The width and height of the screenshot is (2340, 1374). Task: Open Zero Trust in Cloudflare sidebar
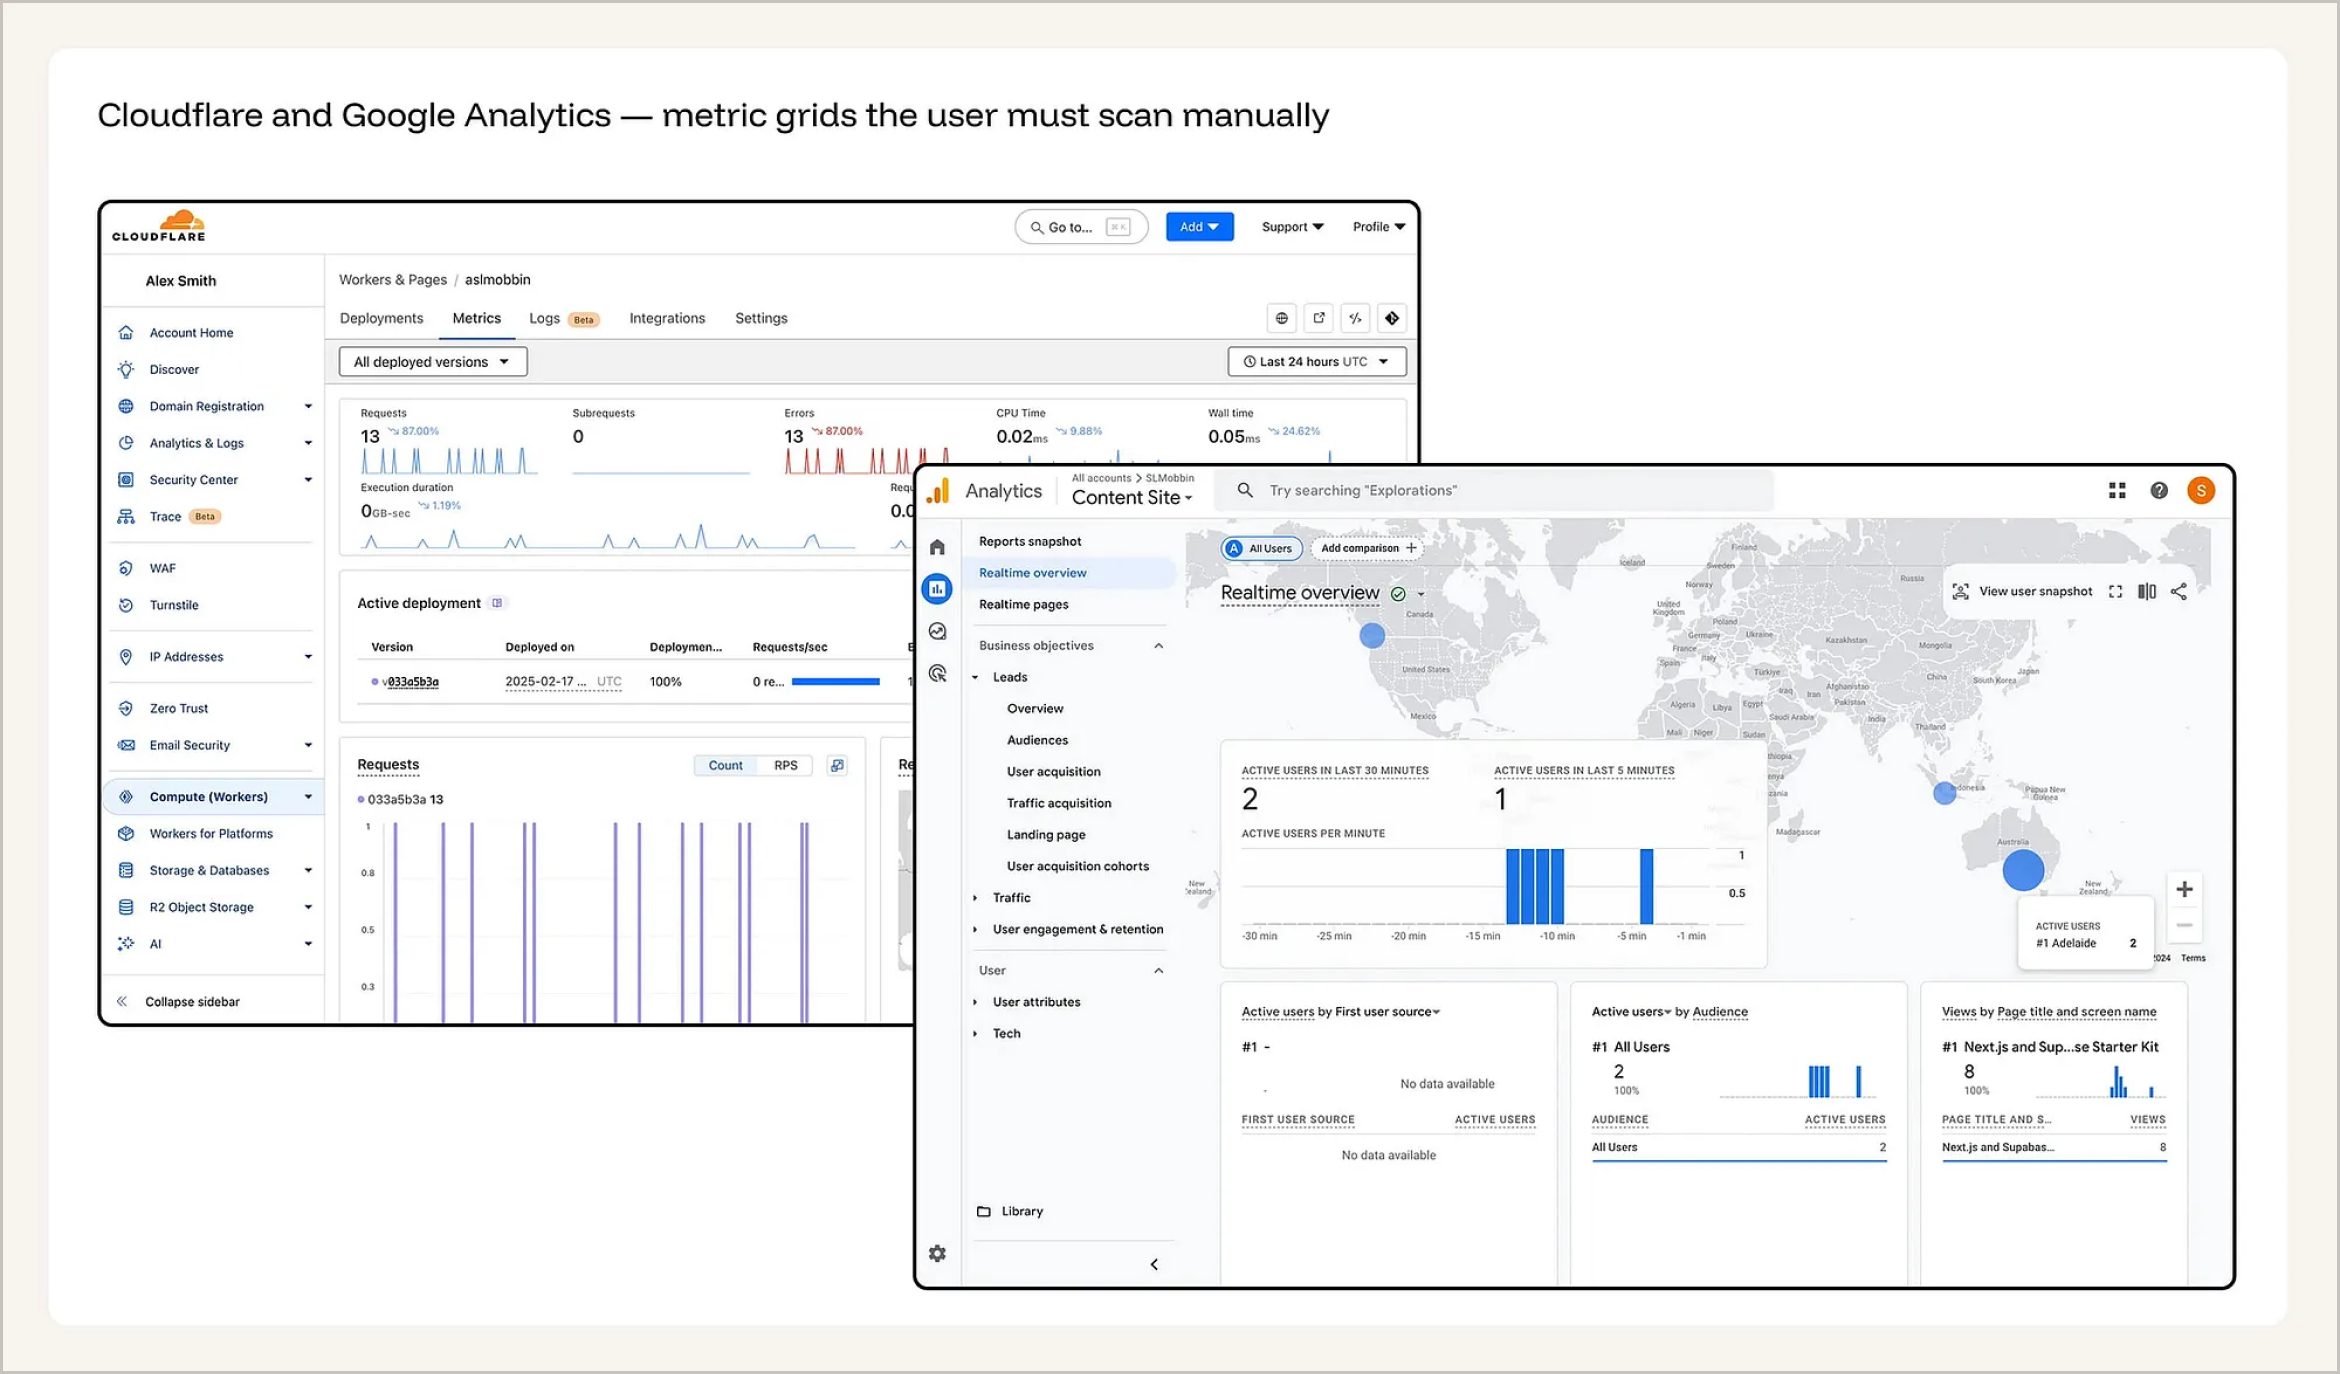[179, 708]
